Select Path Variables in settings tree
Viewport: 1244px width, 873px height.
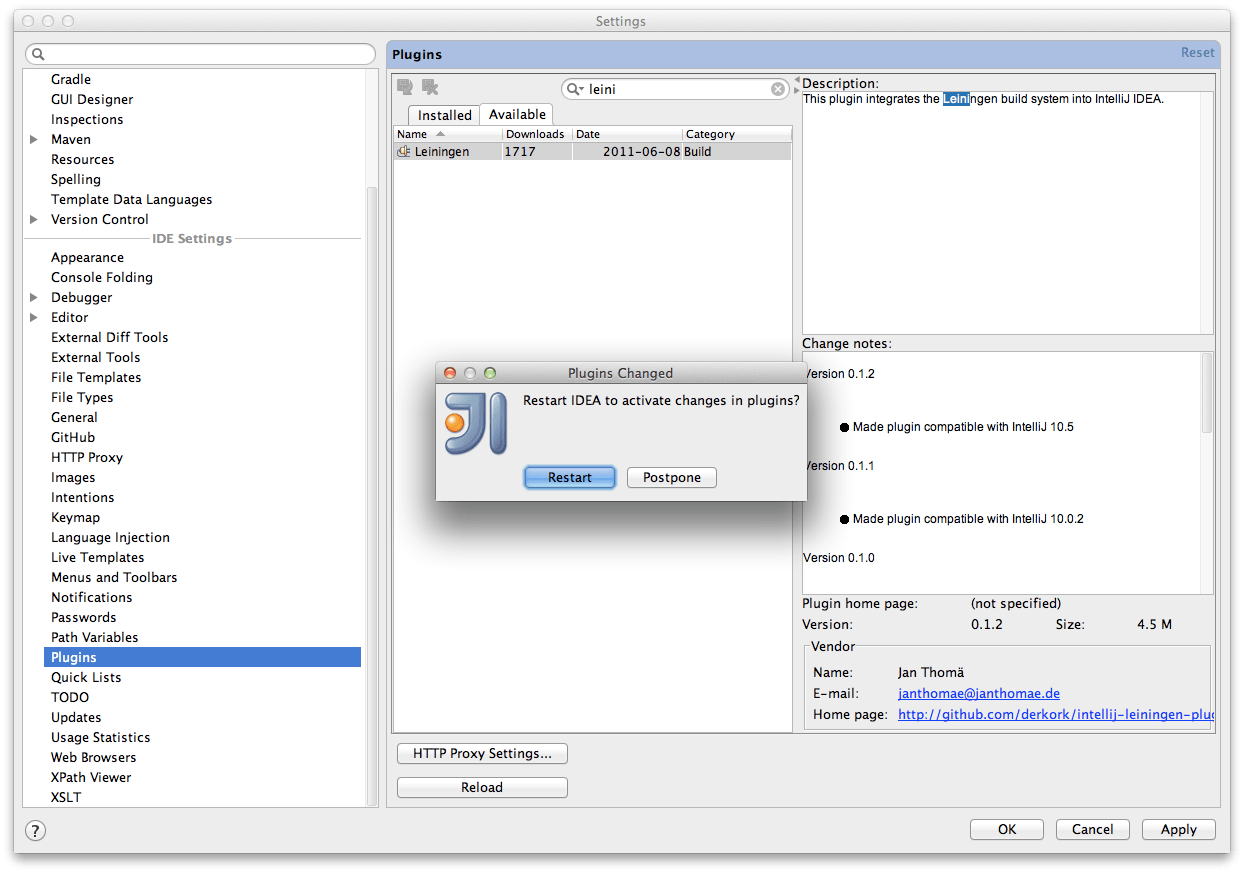click(94, 637)
